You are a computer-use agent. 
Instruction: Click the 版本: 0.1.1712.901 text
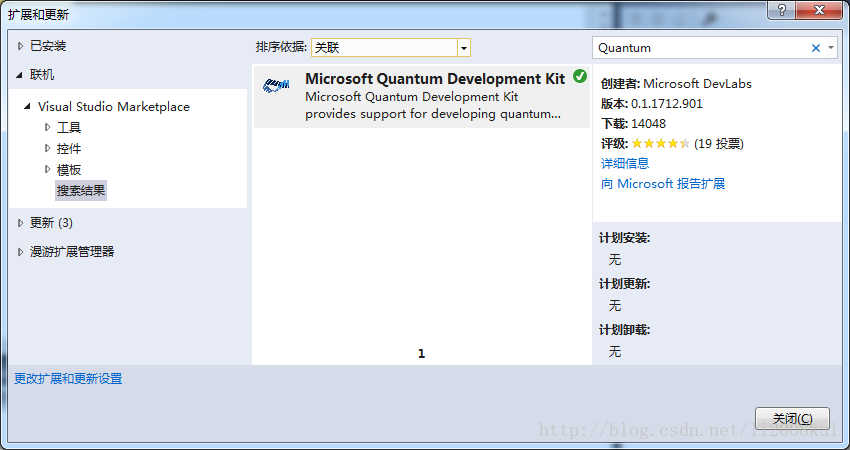tap(652, 104)
